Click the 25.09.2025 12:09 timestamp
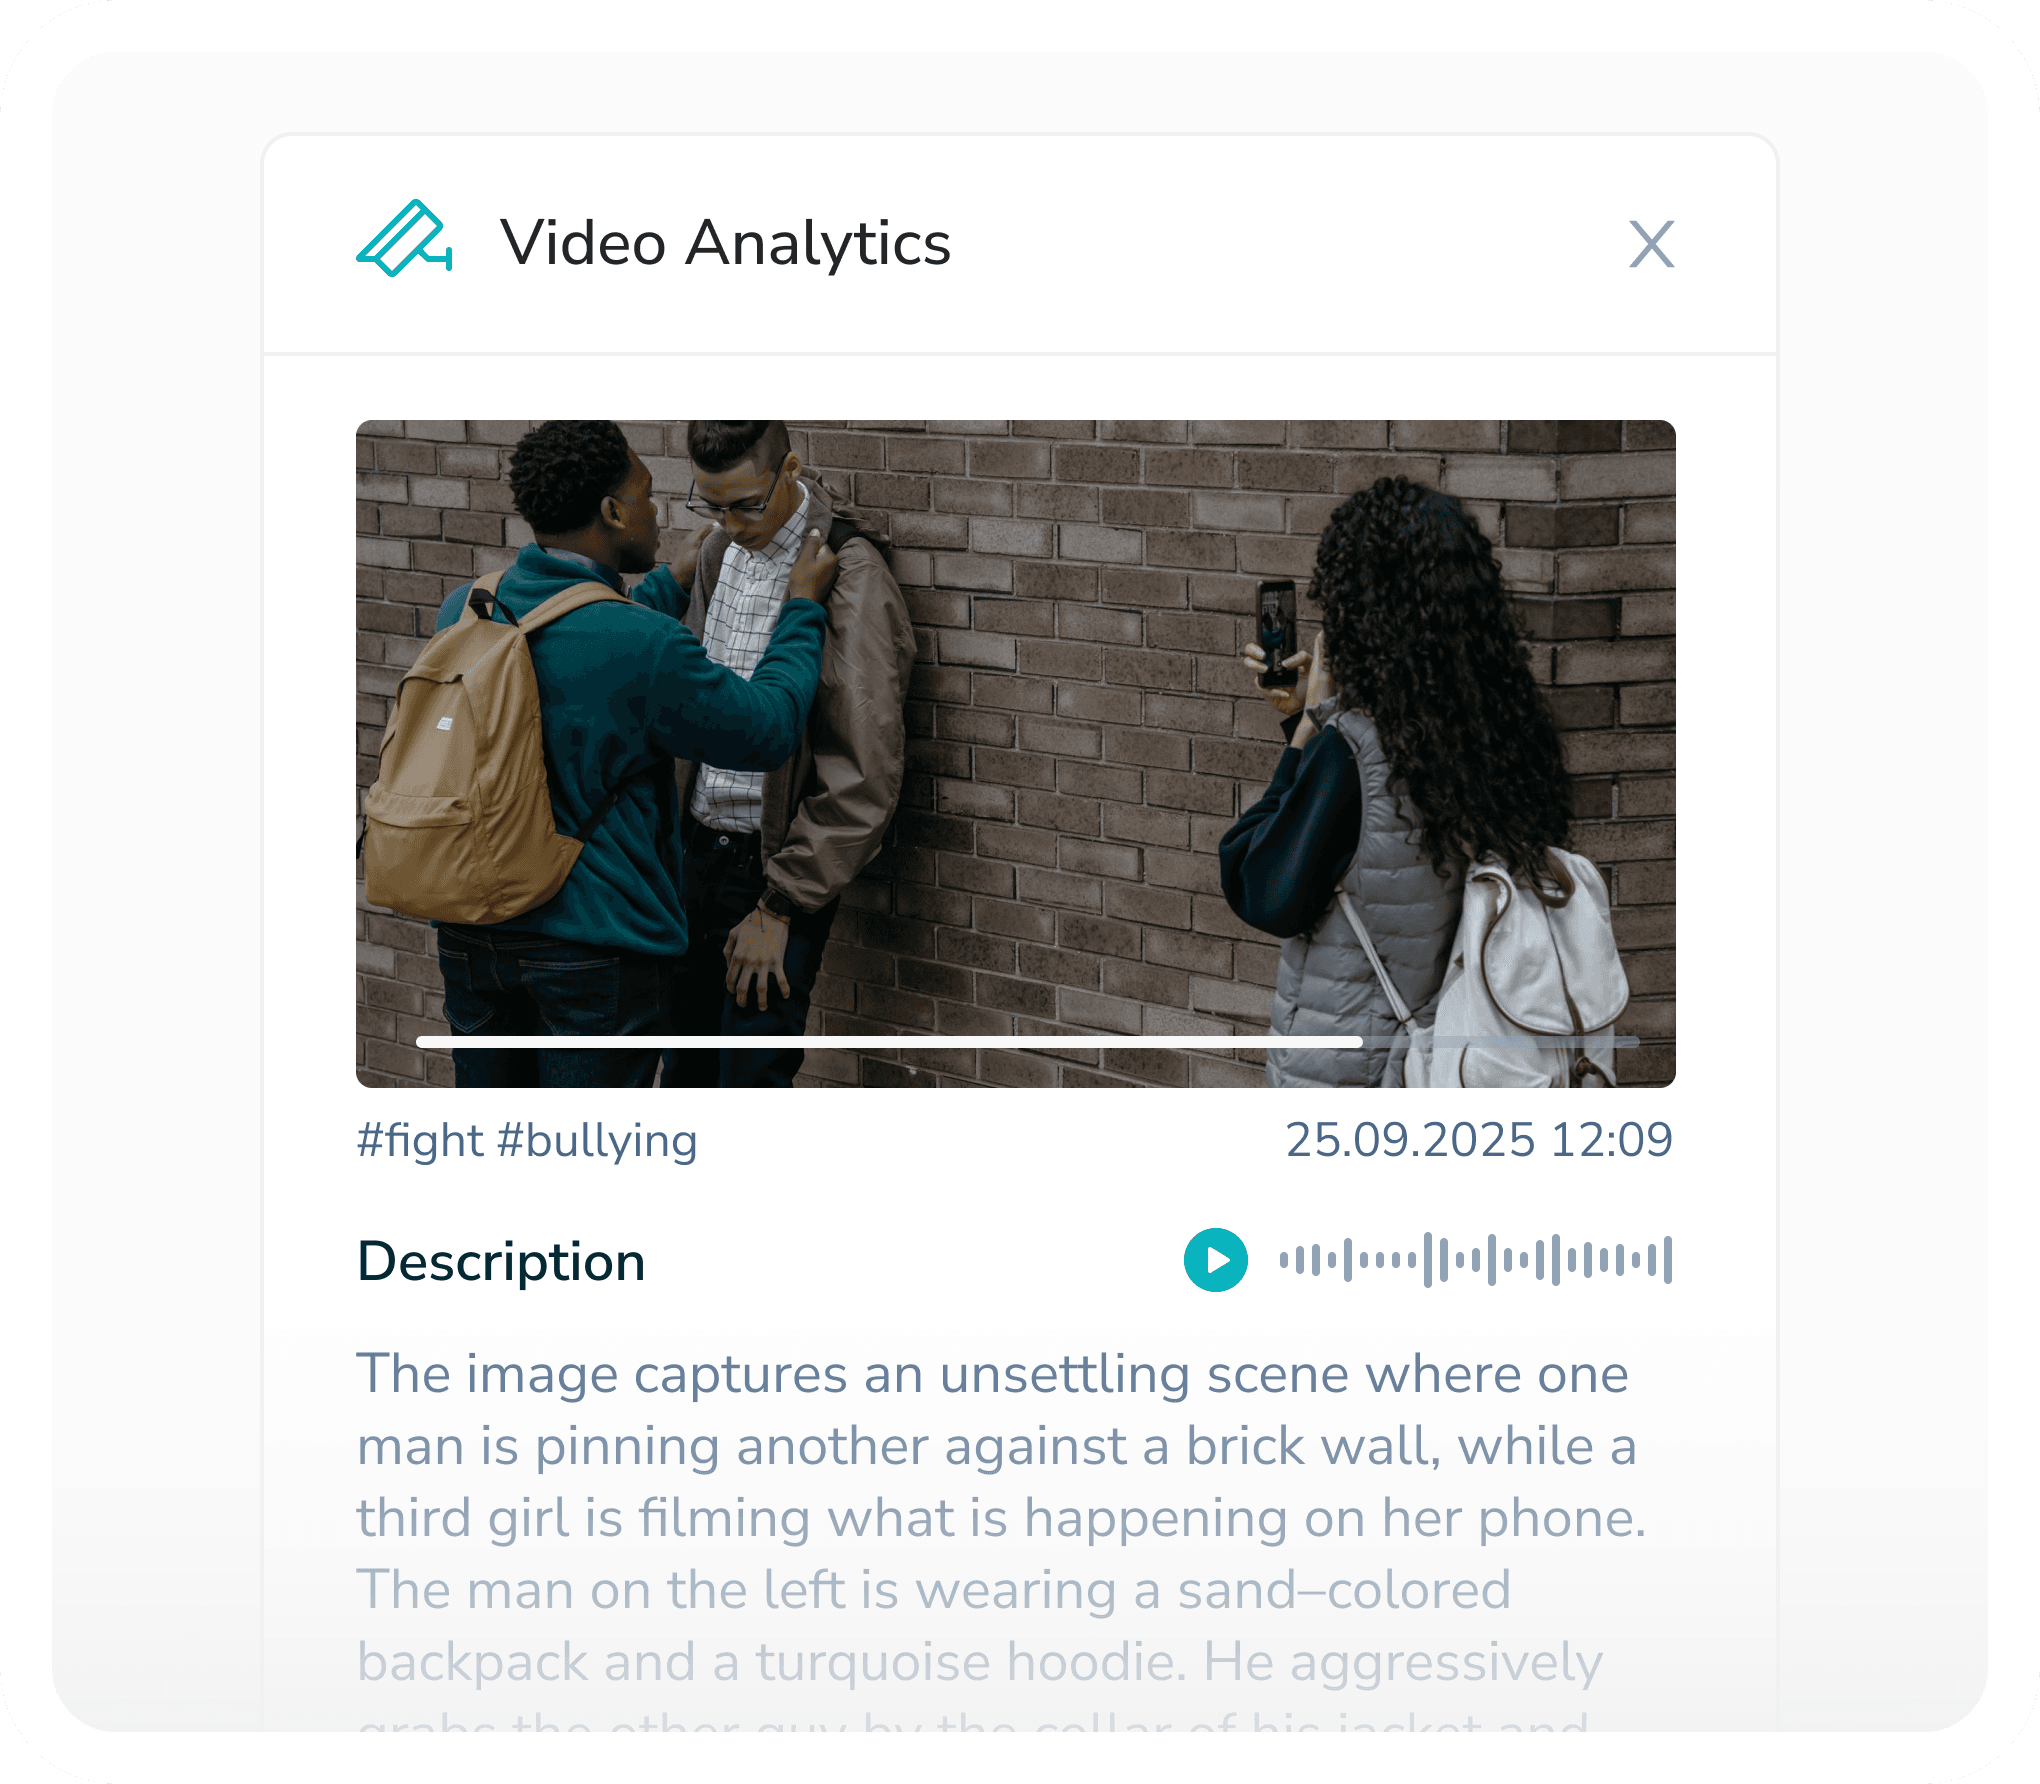Screen dimensions: 2040x1784 point(1478,1140)
